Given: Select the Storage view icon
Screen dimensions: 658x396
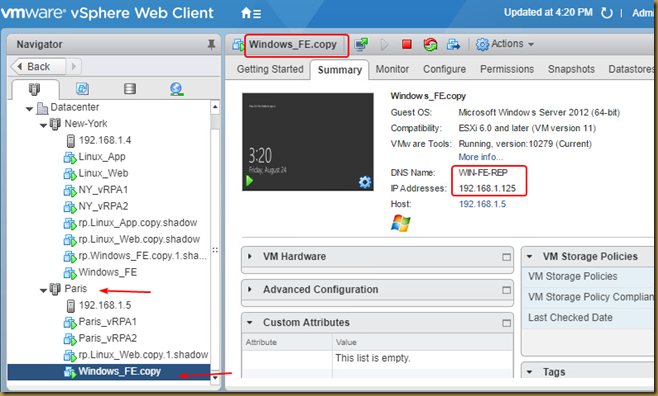Looking at the screenshot, I should [x=130, y=89].
